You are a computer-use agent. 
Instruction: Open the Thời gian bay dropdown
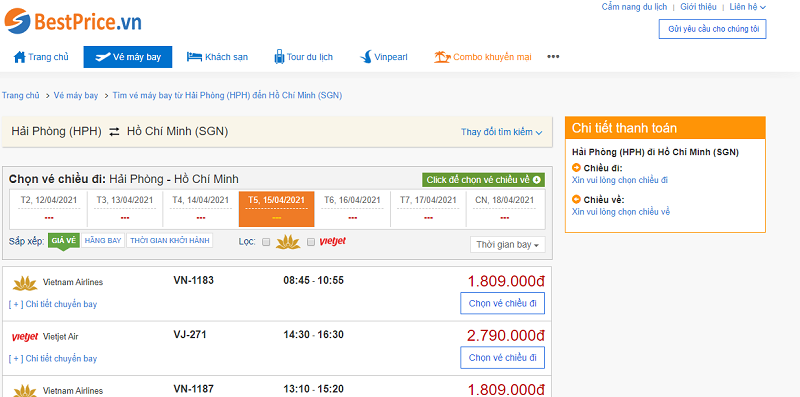click(508, 245)
